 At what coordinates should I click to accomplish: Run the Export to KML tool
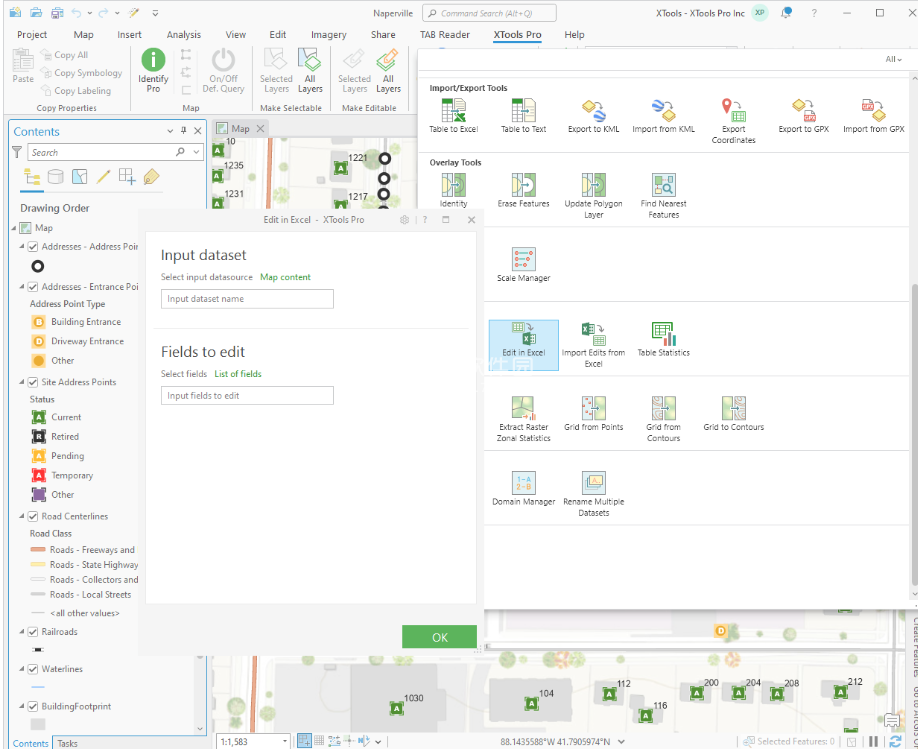pos(593,116)
